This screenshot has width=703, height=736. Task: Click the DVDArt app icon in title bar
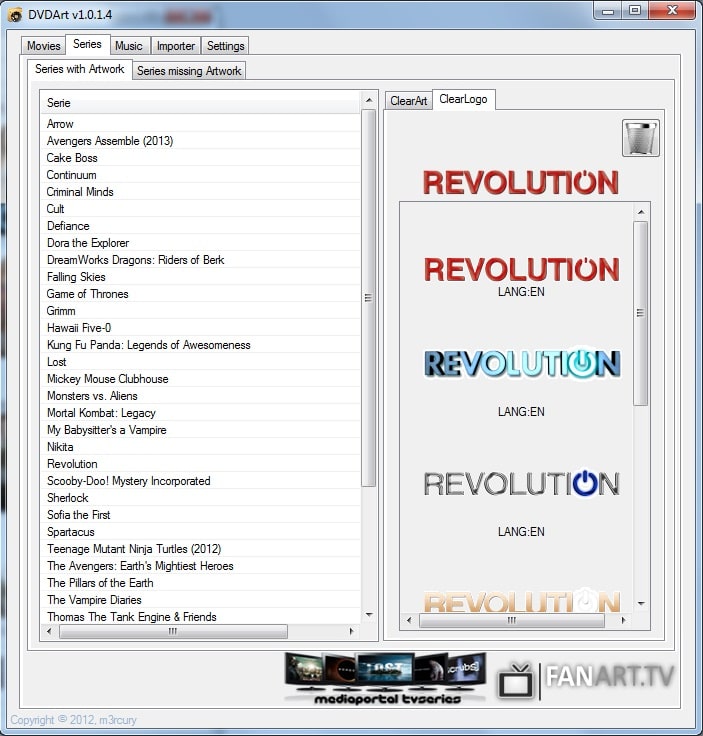tap(15, 15)
